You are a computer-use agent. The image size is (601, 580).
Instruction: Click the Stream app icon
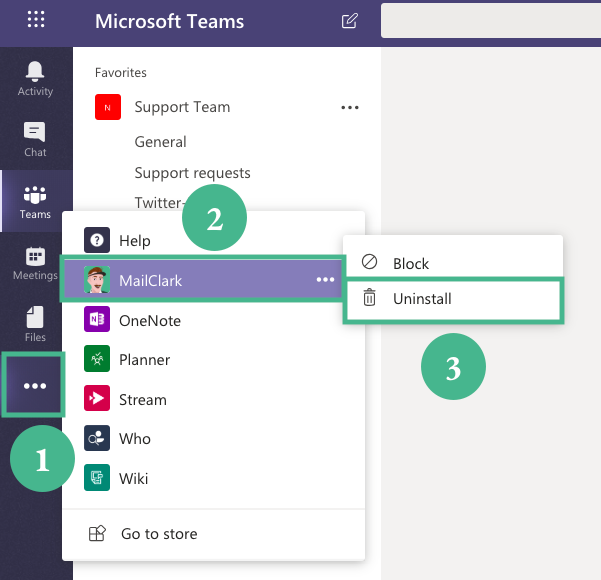[97, 398]
